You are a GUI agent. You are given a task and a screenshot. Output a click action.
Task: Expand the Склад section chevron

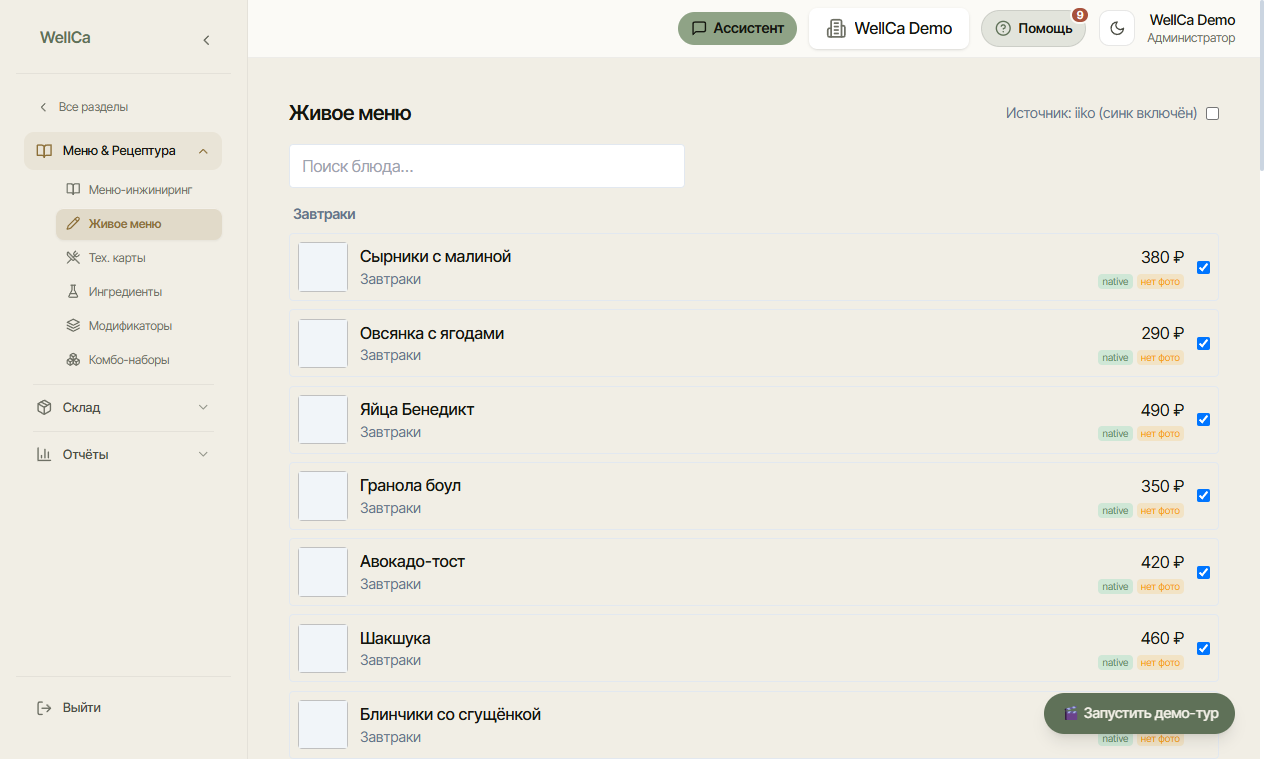pos(203,408)
